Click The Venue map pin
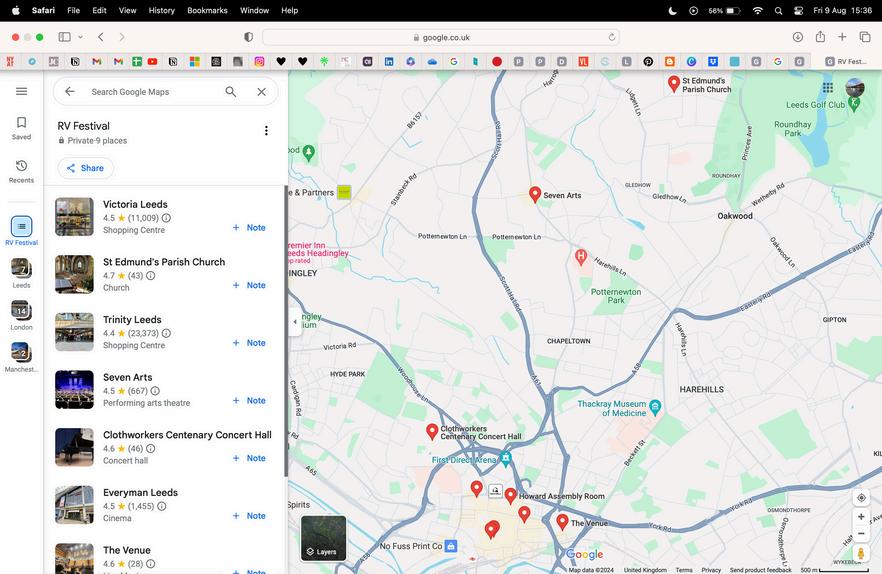The height and width of the screenshot is (574, 882). 562,521
